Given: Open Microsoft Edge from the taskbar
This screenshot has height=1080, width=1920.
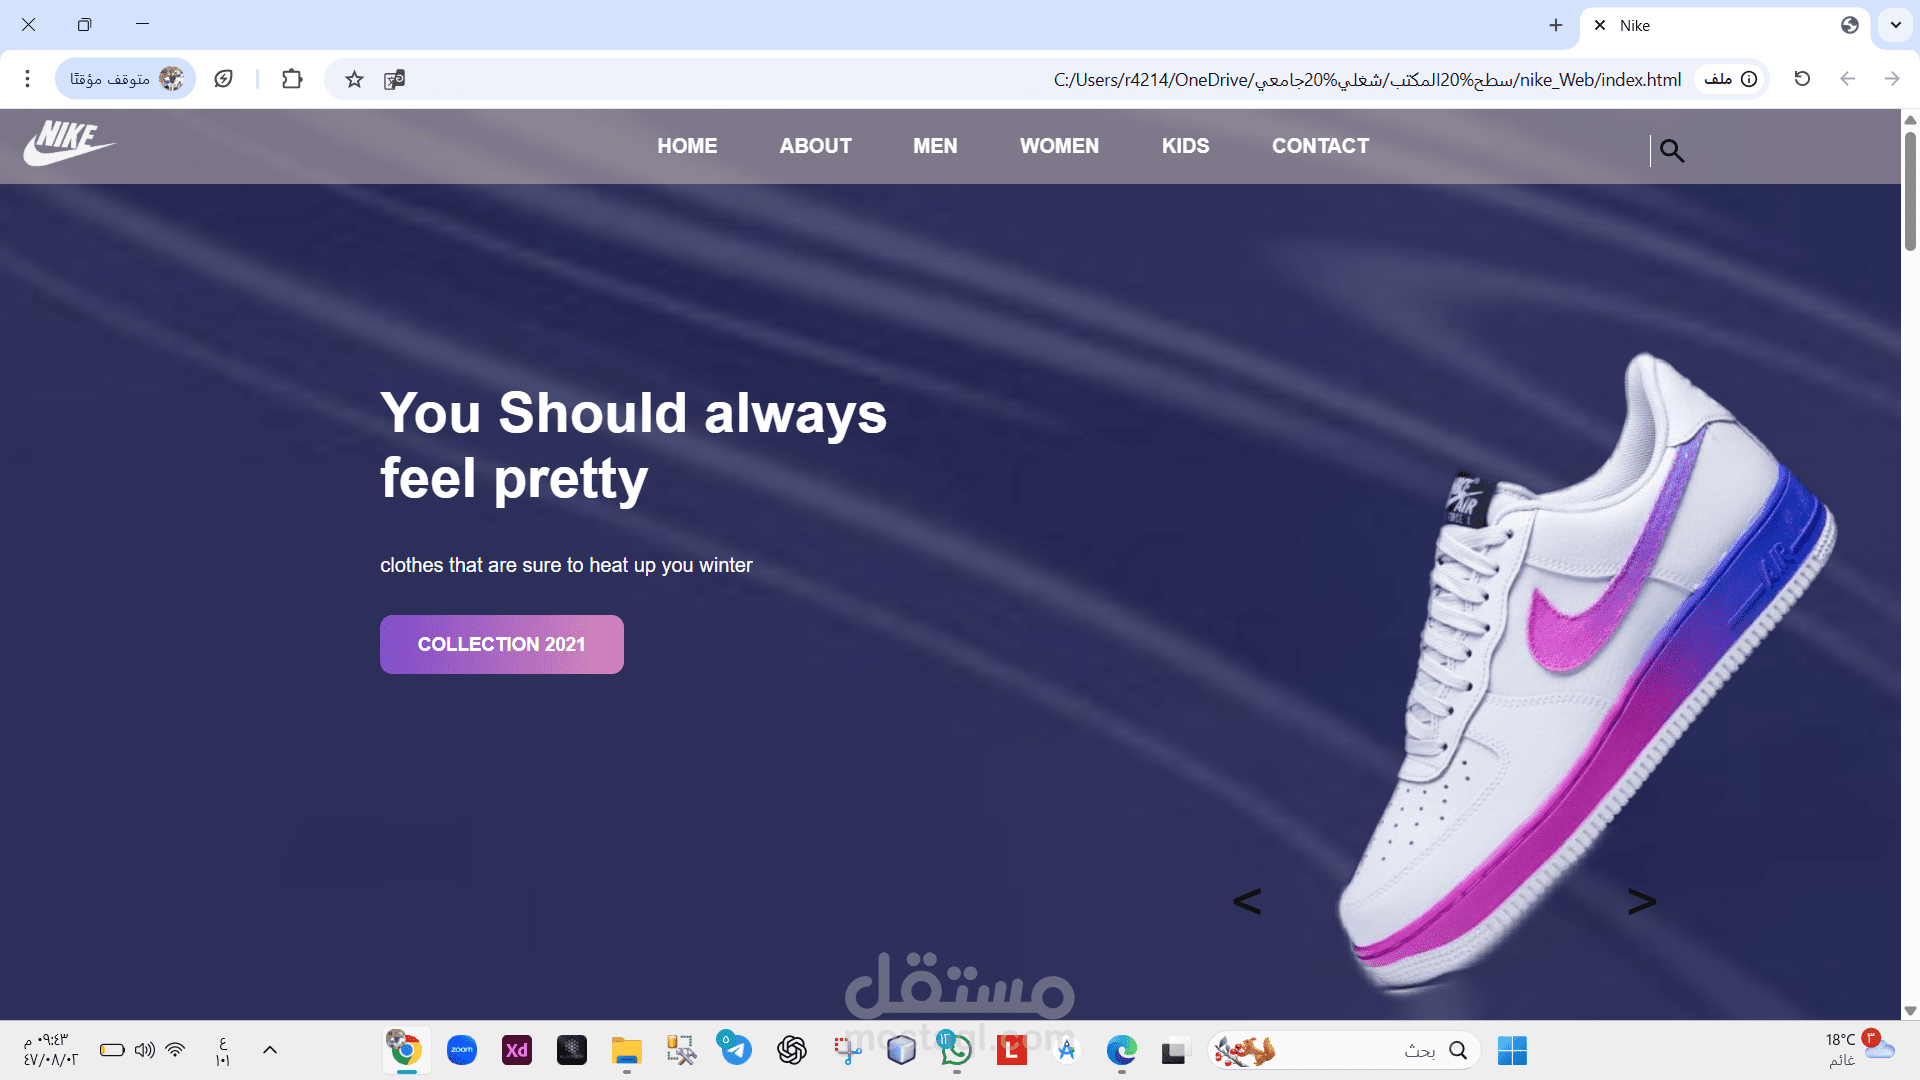Looking at the screenshot, I should 1122,1050.
